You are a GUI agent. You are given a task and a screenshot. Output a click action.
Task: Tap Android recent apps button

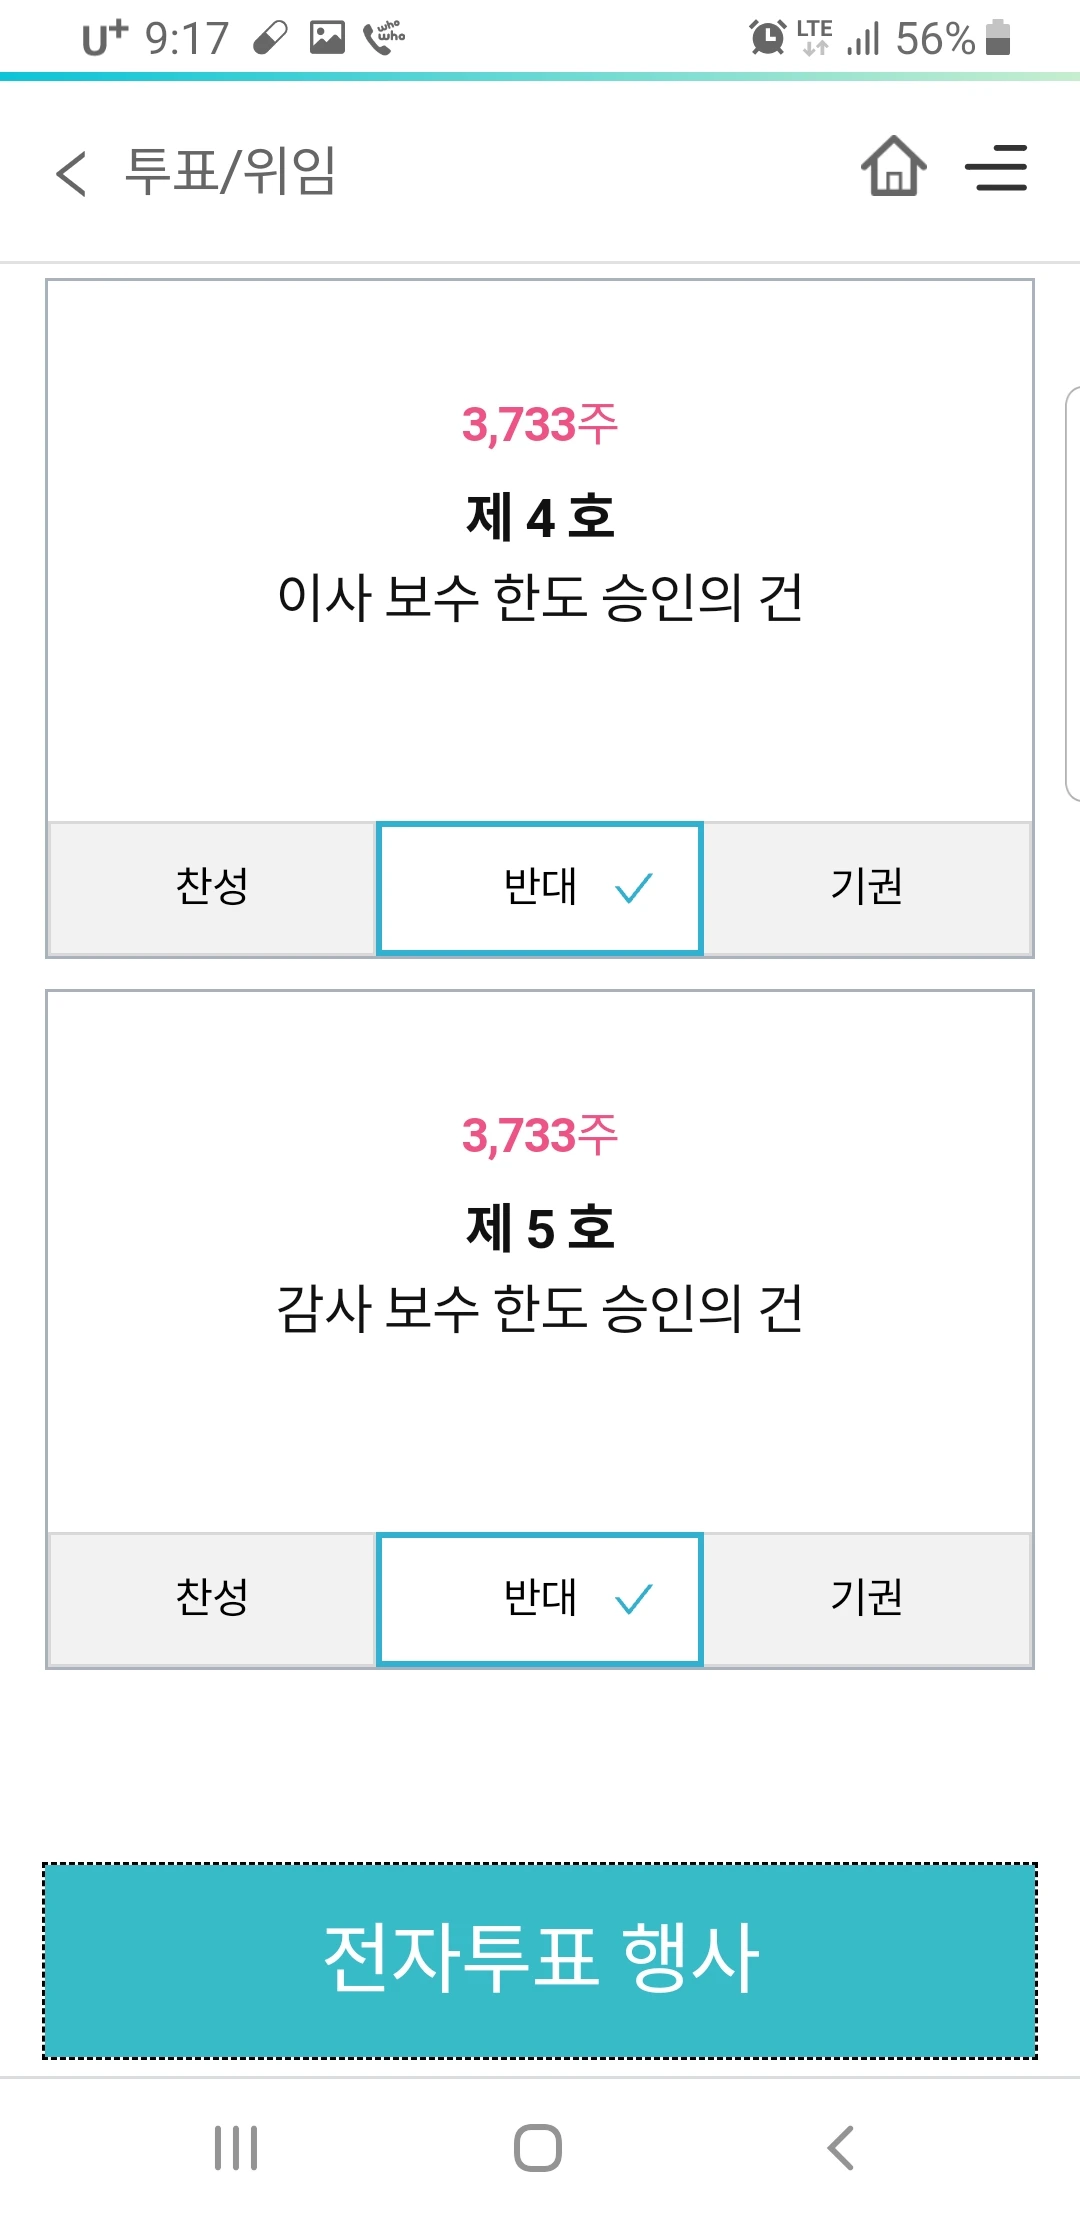[x=237, y=2147]
